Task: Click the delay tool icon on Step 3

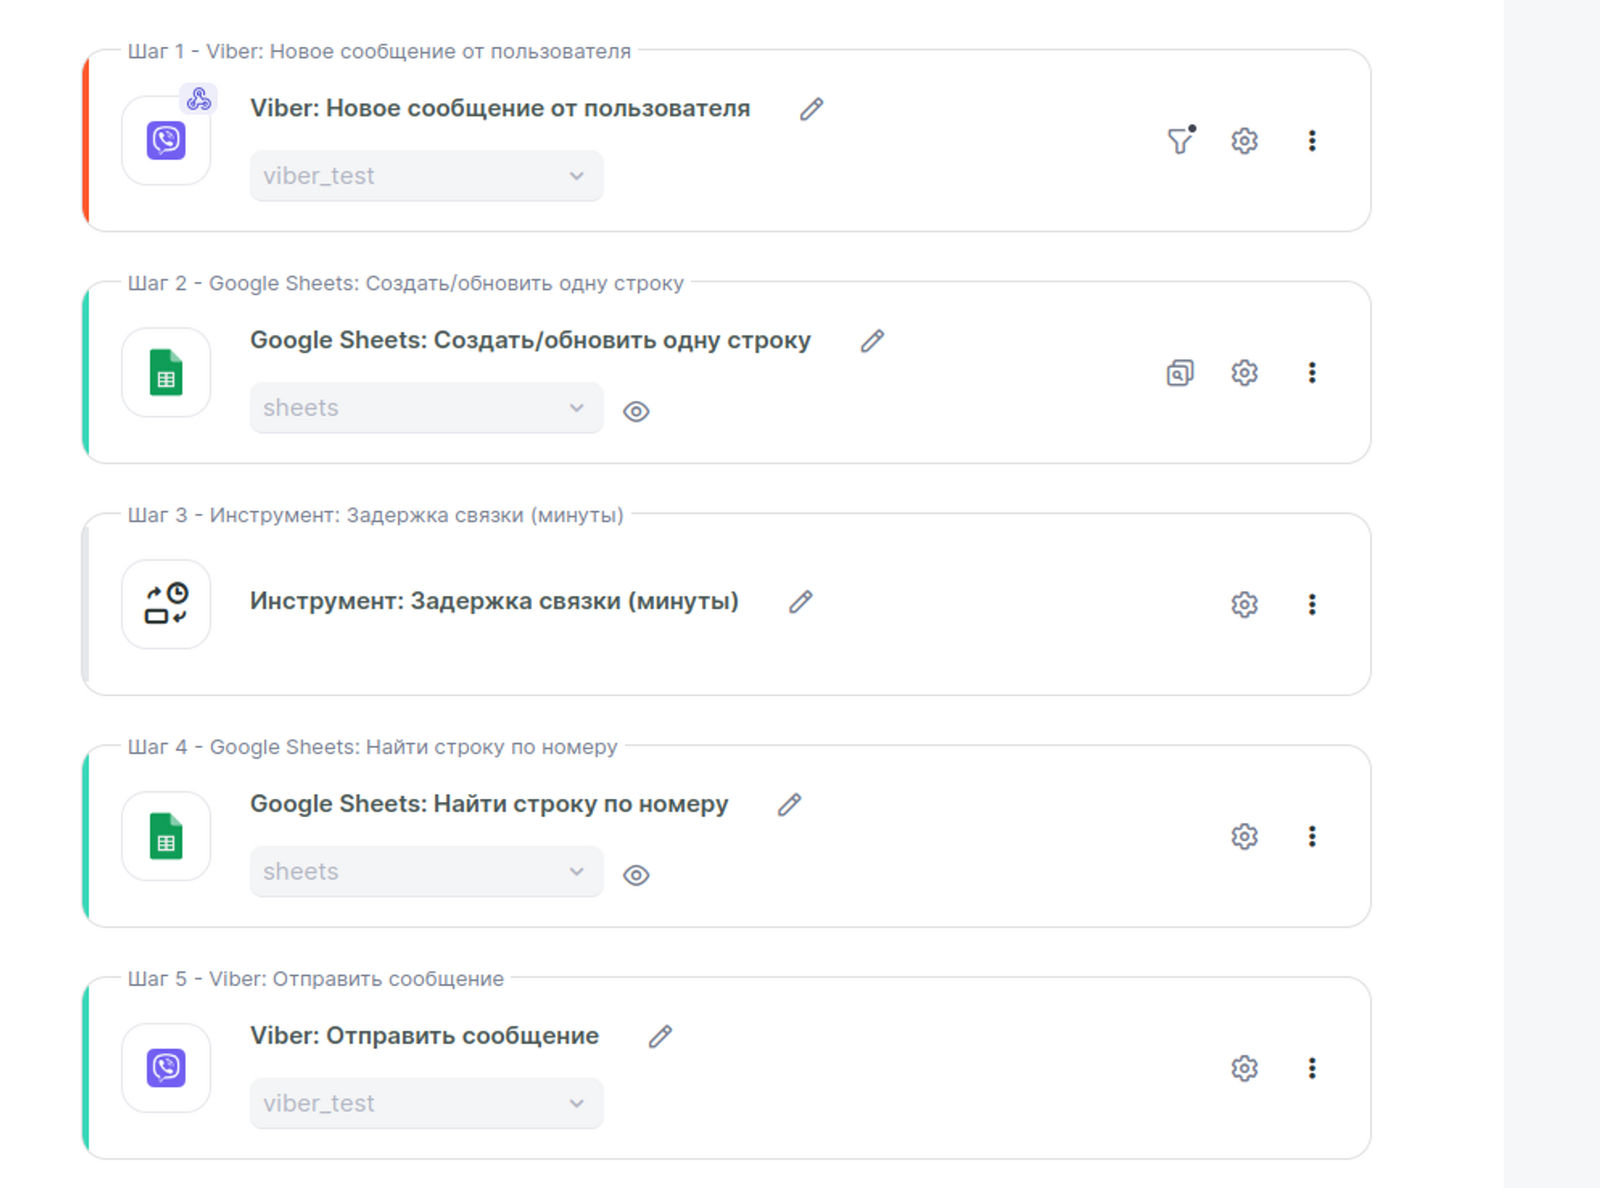Action: (166, 604)
